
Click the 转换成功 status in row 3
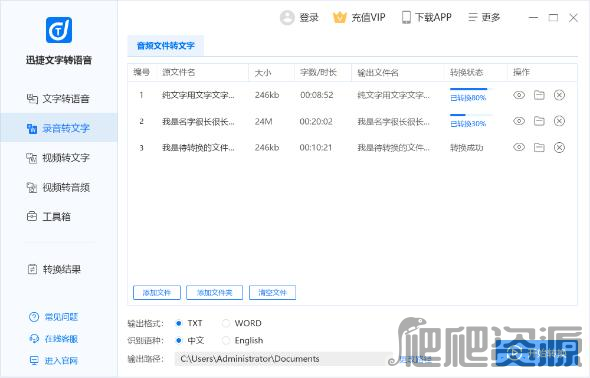click(466, 148)
